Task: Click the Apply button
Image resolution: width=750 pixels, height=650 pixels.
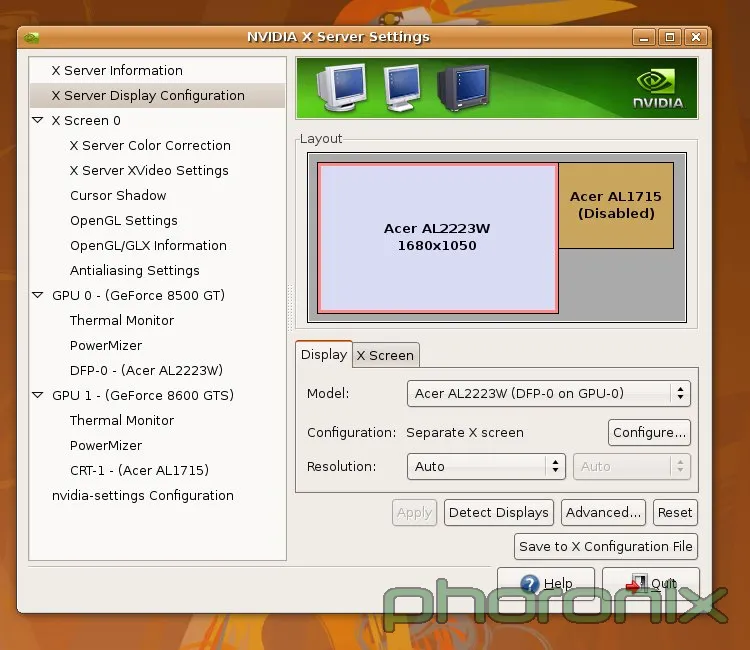Action: pyautogui.click(x=414, y=512)
